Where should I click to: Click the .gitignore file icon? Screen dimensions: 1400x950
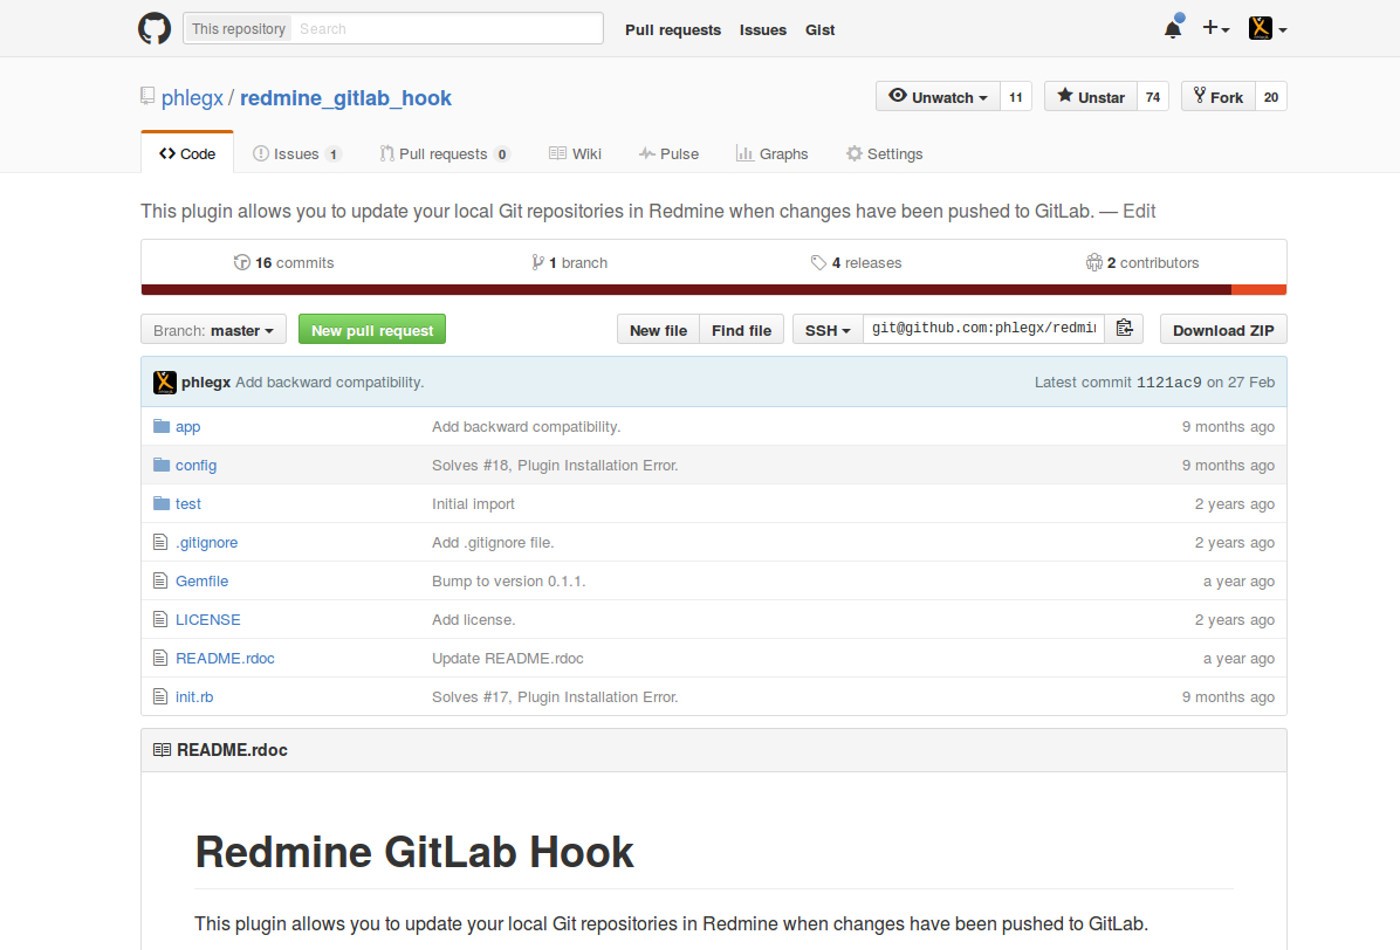pos(160,542)
